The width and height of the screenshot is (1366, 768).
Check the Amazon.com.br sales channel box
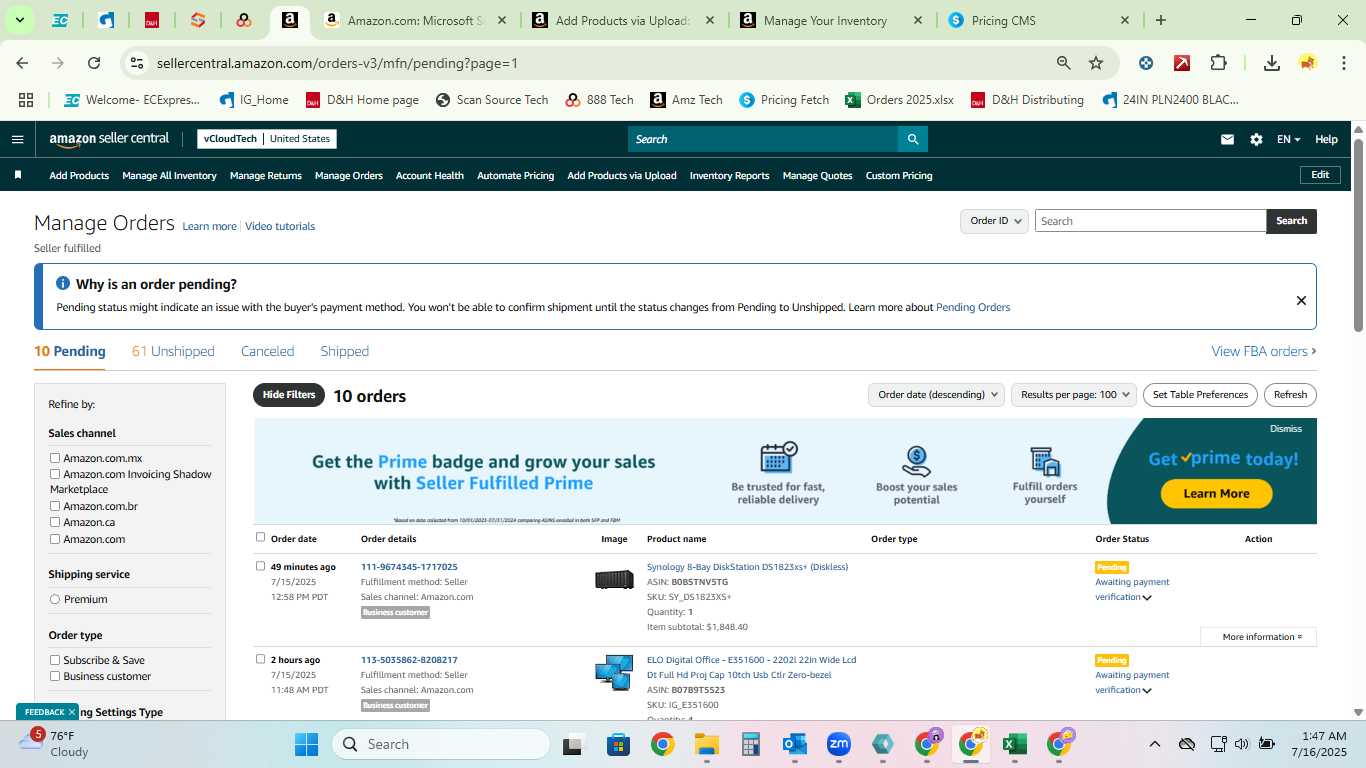(x=55, y=506)
